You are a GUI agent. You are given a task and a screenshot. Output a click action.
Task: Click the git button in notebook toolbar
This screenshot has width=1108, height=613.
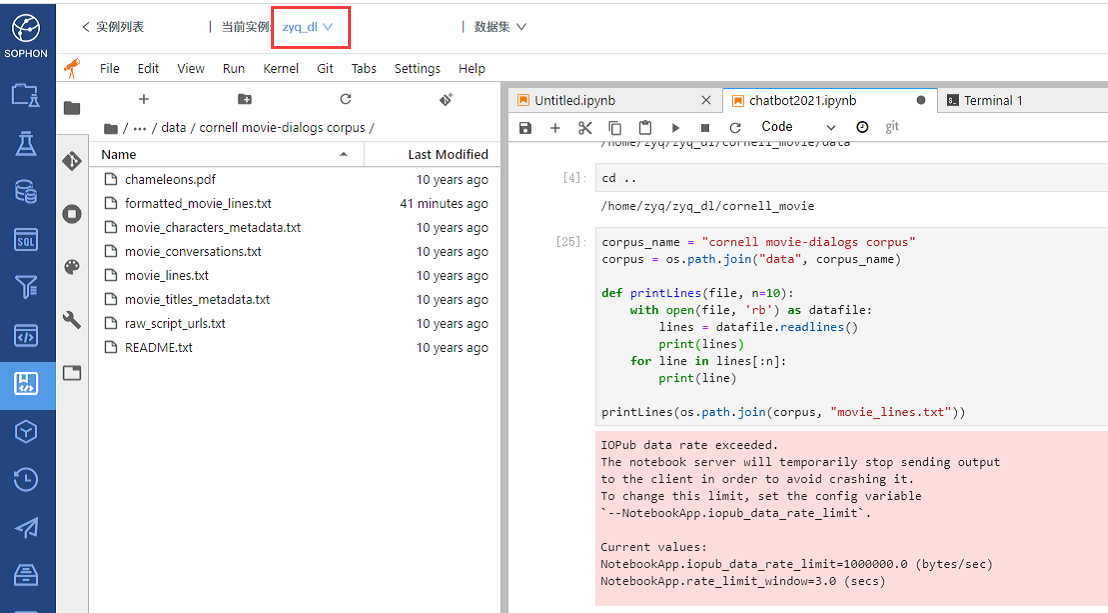coord(892,127)
